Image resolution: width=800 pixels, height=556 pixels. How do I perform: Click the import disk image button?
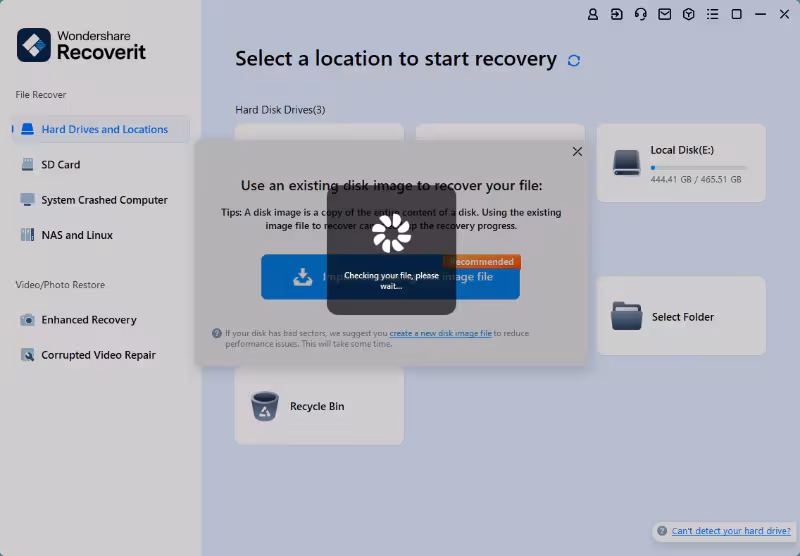pos(390,276)
